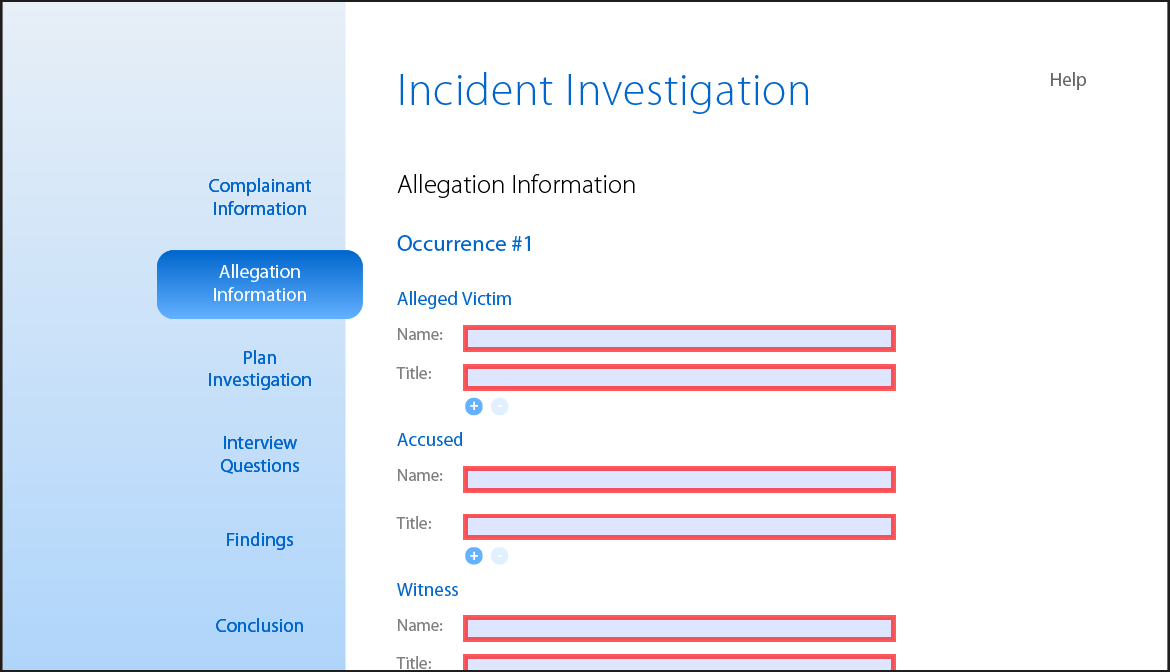Click the minus icon under Alleged Victim
This screenshot has height=672, width=1170.
(500, 406)
